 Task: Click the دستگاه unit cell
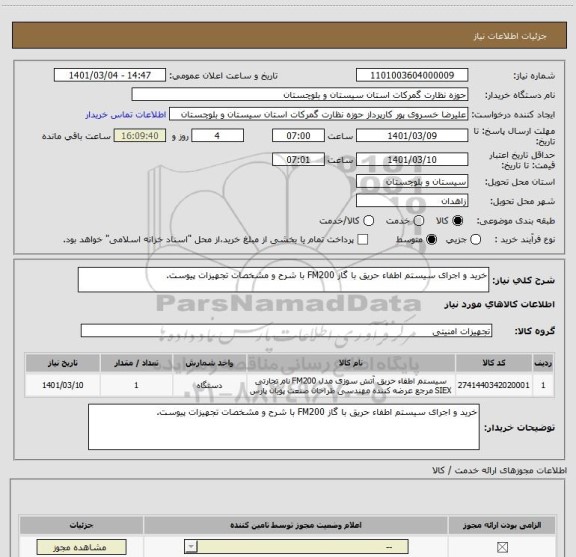(209, 385)
